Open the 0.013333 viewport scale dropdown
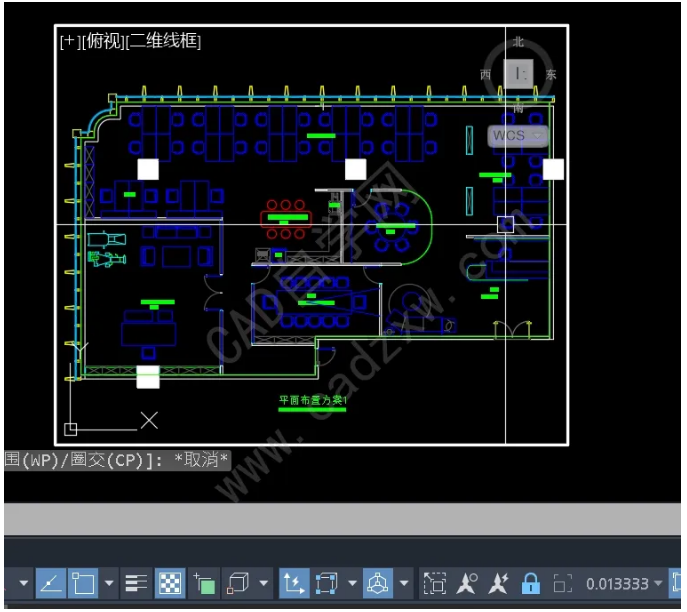The width and height of the screenshot is (687, 612). point(624,586)
